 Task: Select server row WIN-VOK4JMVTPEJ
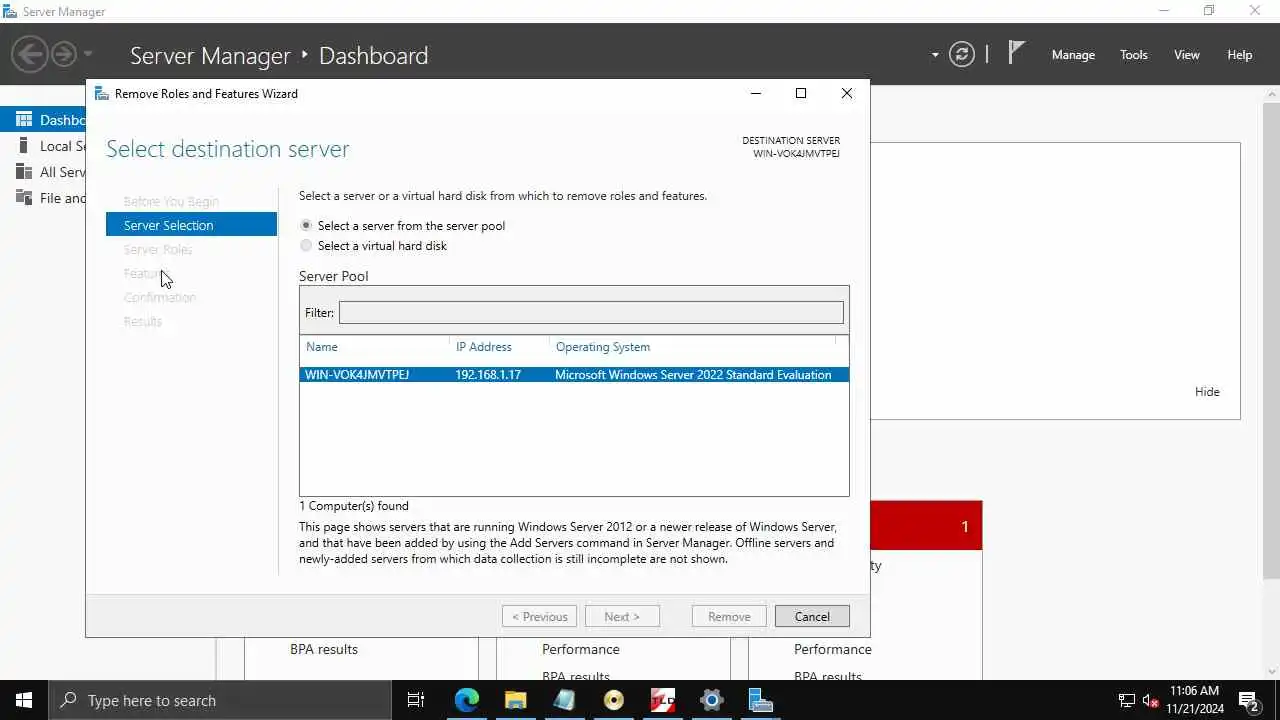coord(574,375)
